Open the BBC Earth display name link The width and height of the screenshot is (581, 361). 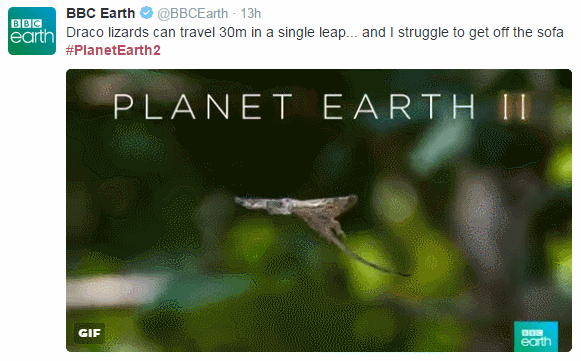(100, 13)
